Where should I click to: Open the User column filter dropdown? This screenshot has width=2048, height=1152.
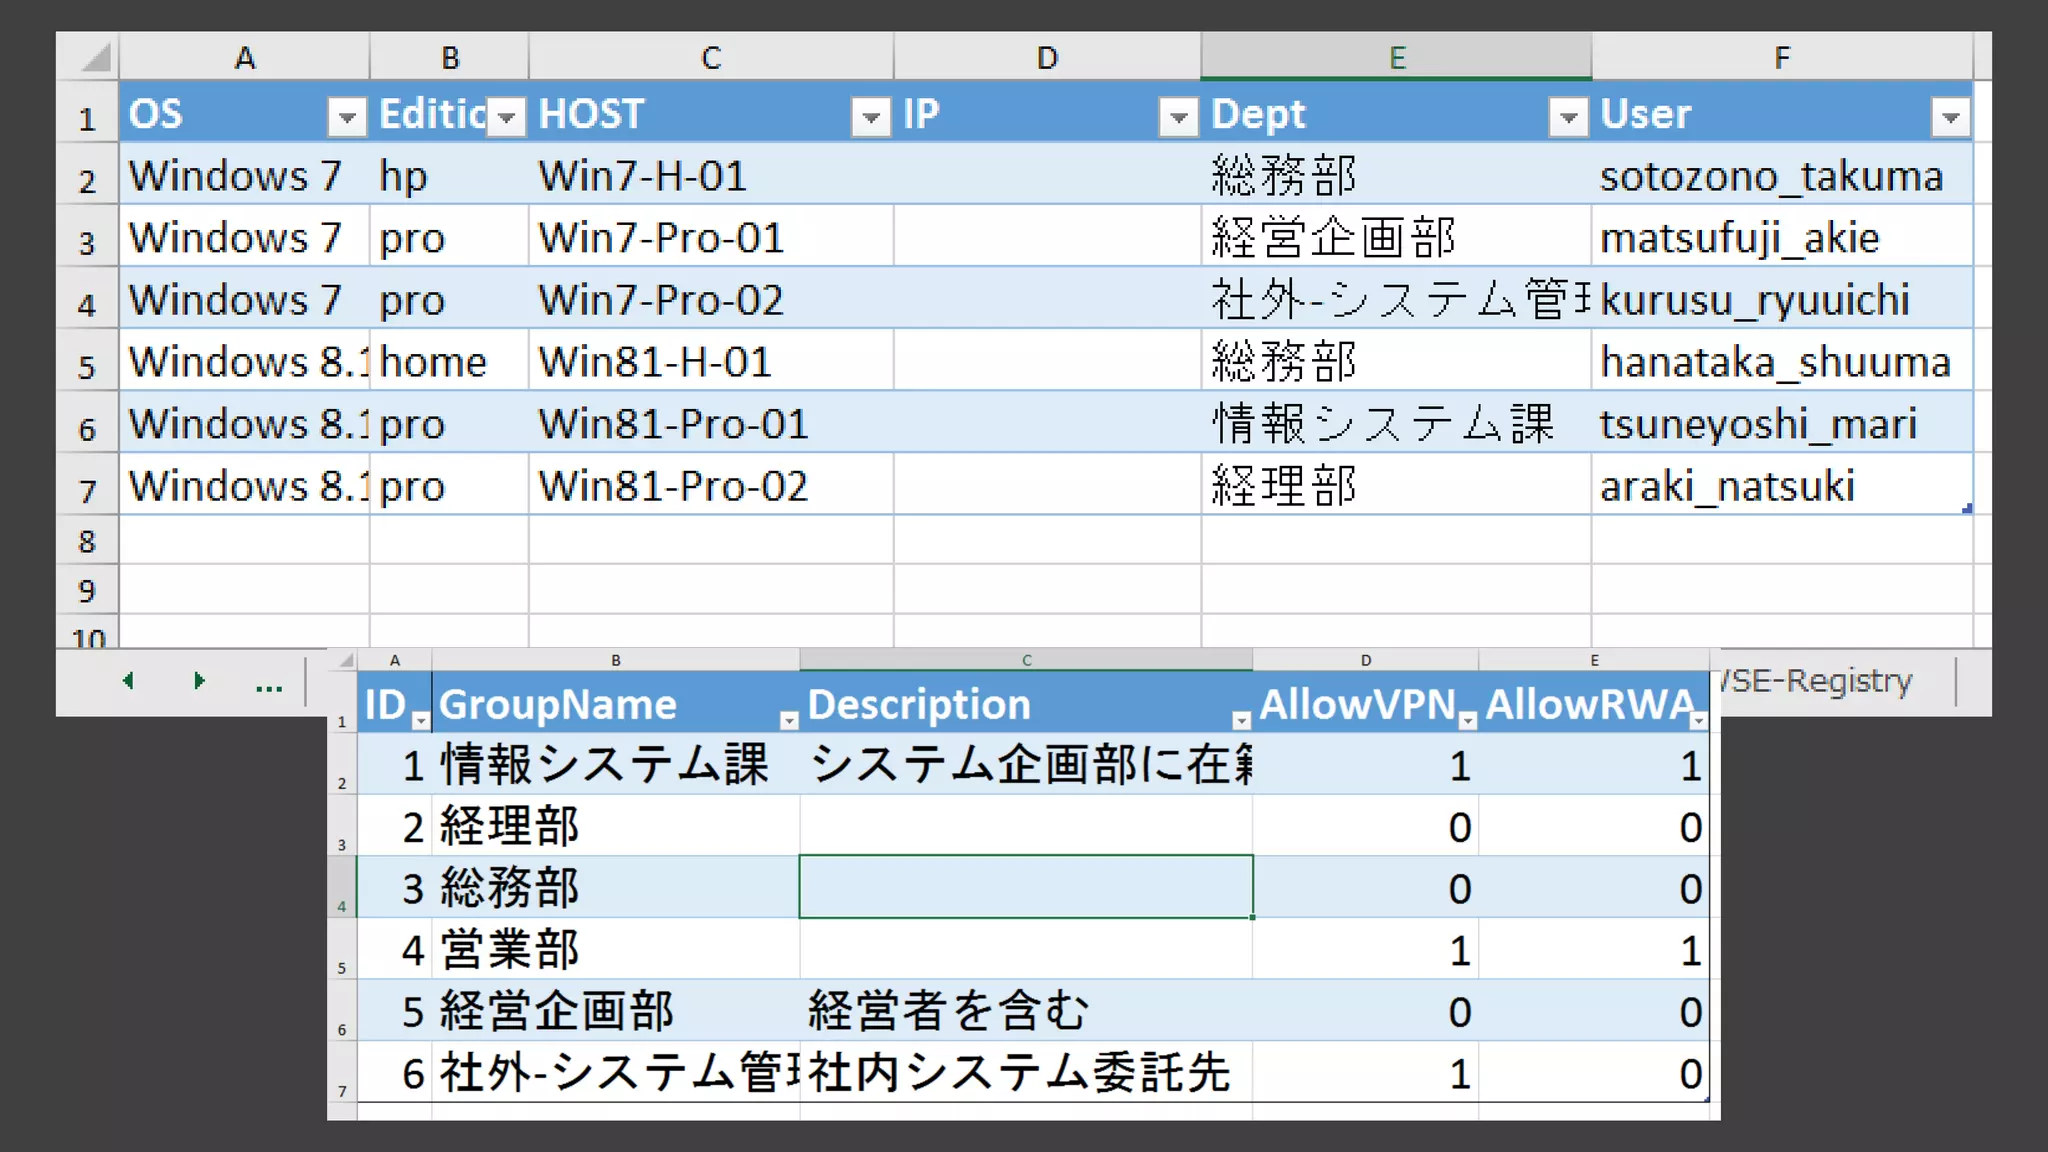pos(1950,118)
